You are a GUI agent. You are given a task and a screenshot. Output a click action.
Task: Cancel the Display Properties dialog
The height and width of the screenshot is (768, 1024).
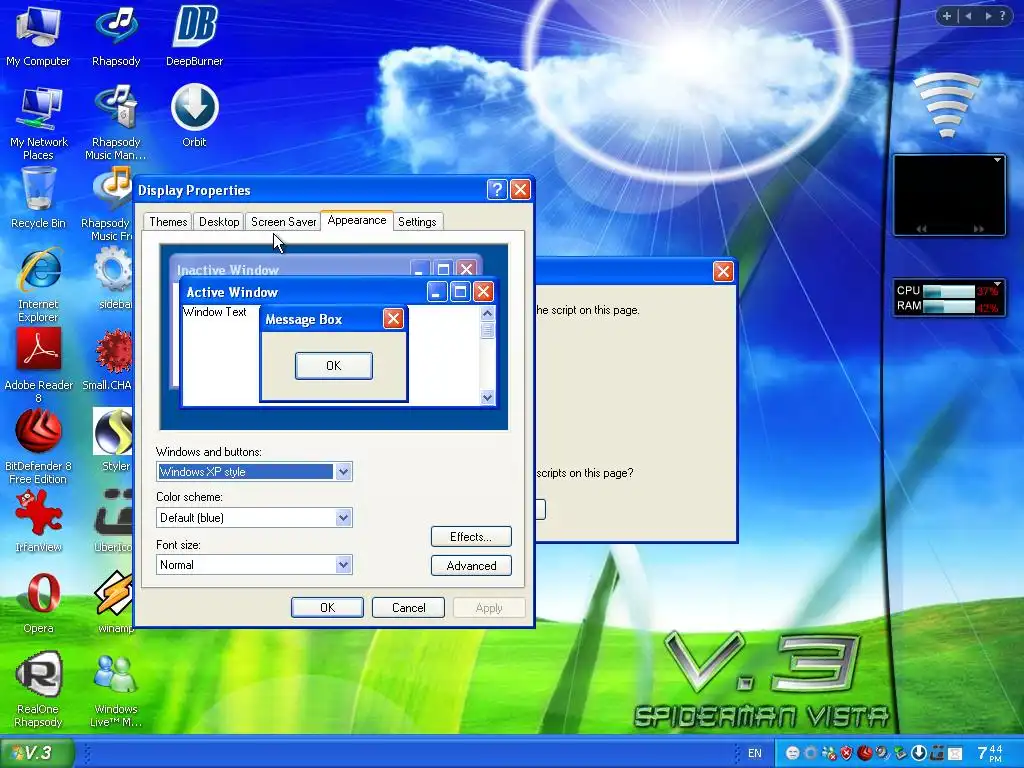408,607
